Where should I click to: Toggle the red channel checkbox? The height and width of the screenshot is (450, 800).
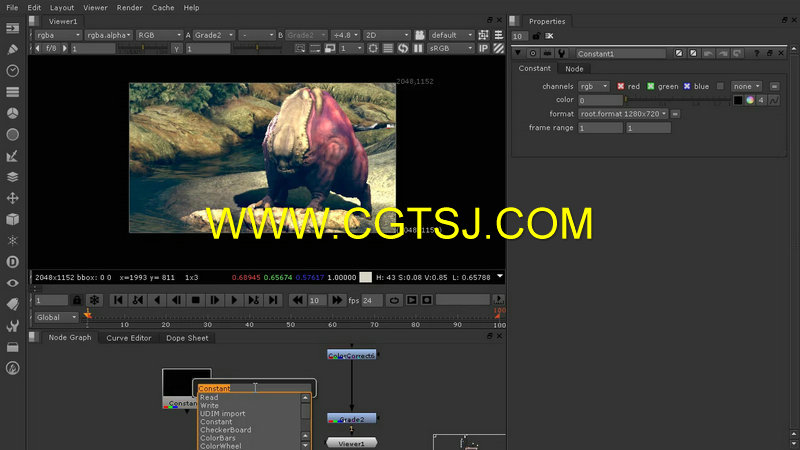coord(620,86)
